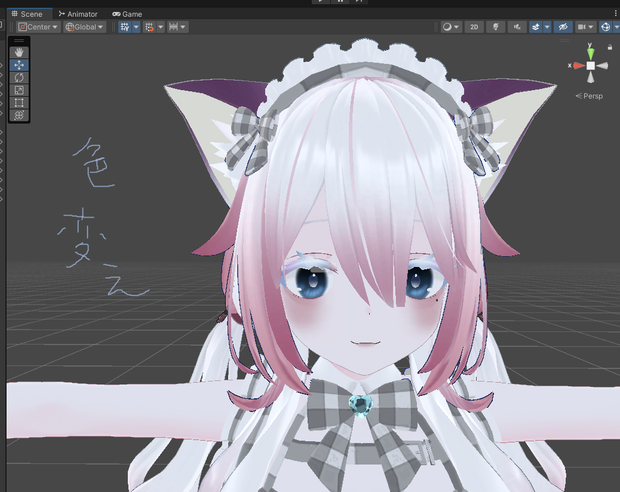Select the Move tool
This screenshot has width=620, height=492.
click(x=19, y=65)
